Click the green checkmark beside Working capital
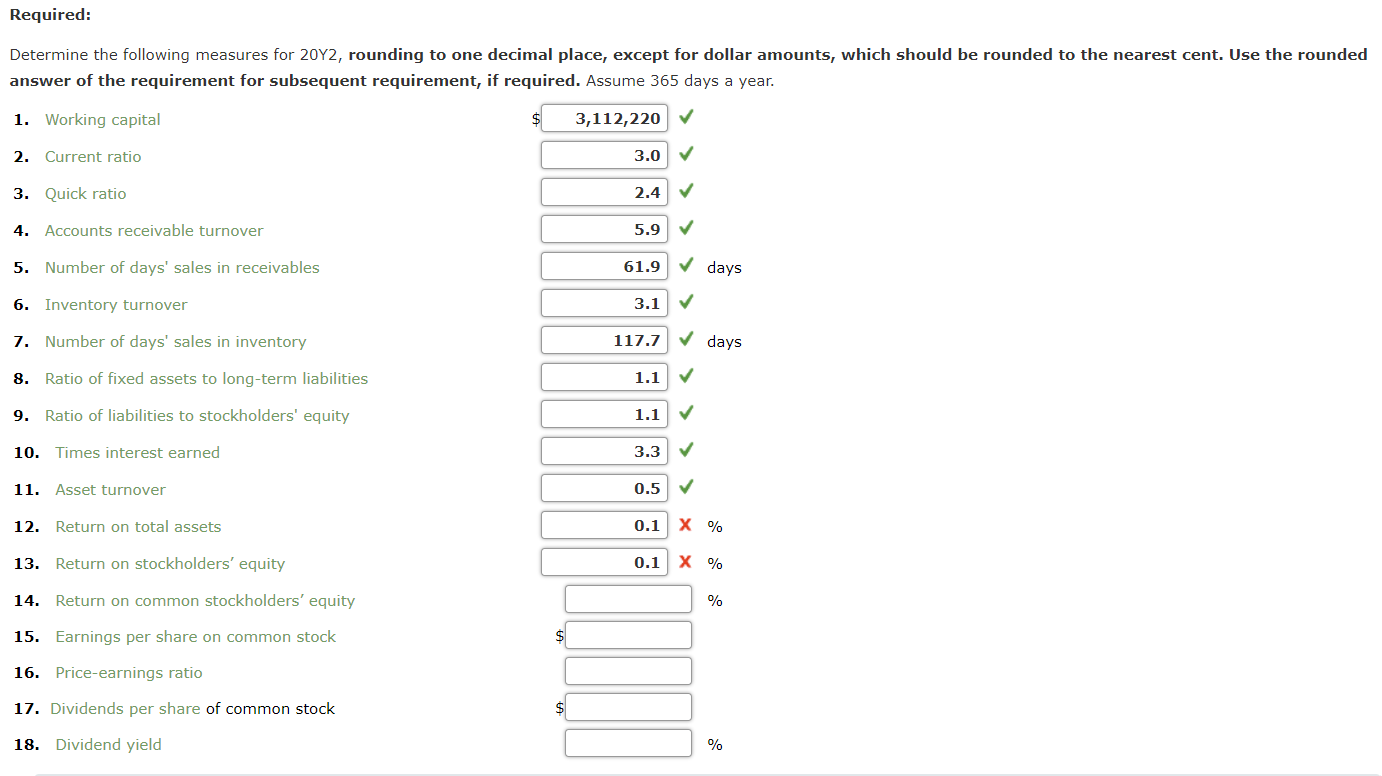The width and height of the screenshot is (1382, 776). pyautogui.click(x=685, y=117)
